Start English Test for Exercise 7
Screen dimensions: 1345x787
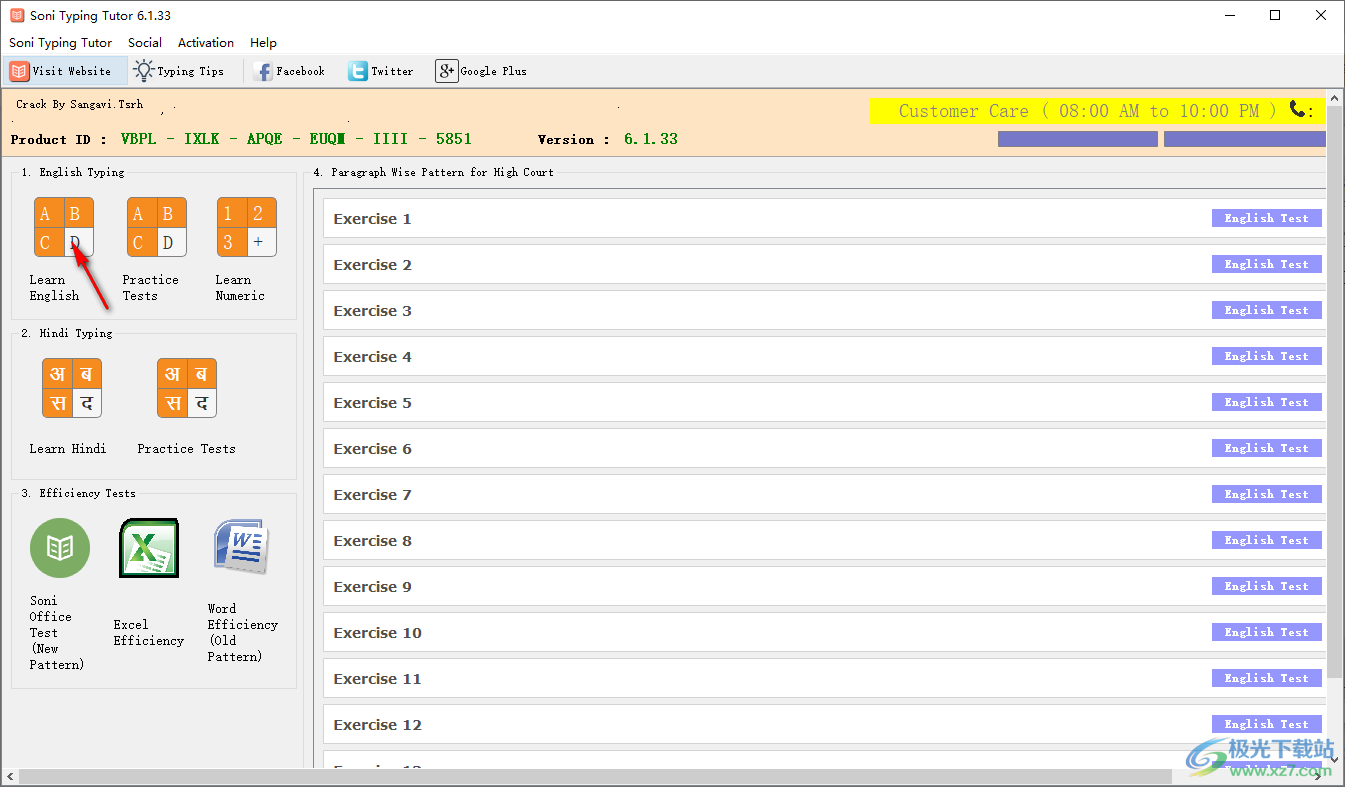(x=1266, y=494)
